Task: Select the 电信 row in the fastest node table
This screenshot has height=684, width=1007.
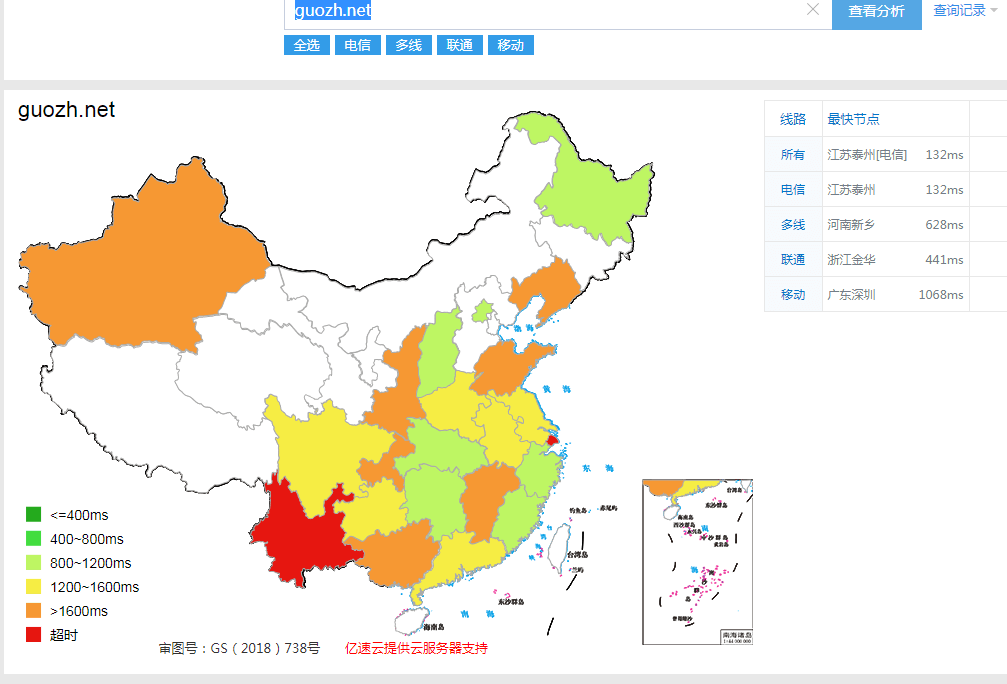Action: (866, 190)
